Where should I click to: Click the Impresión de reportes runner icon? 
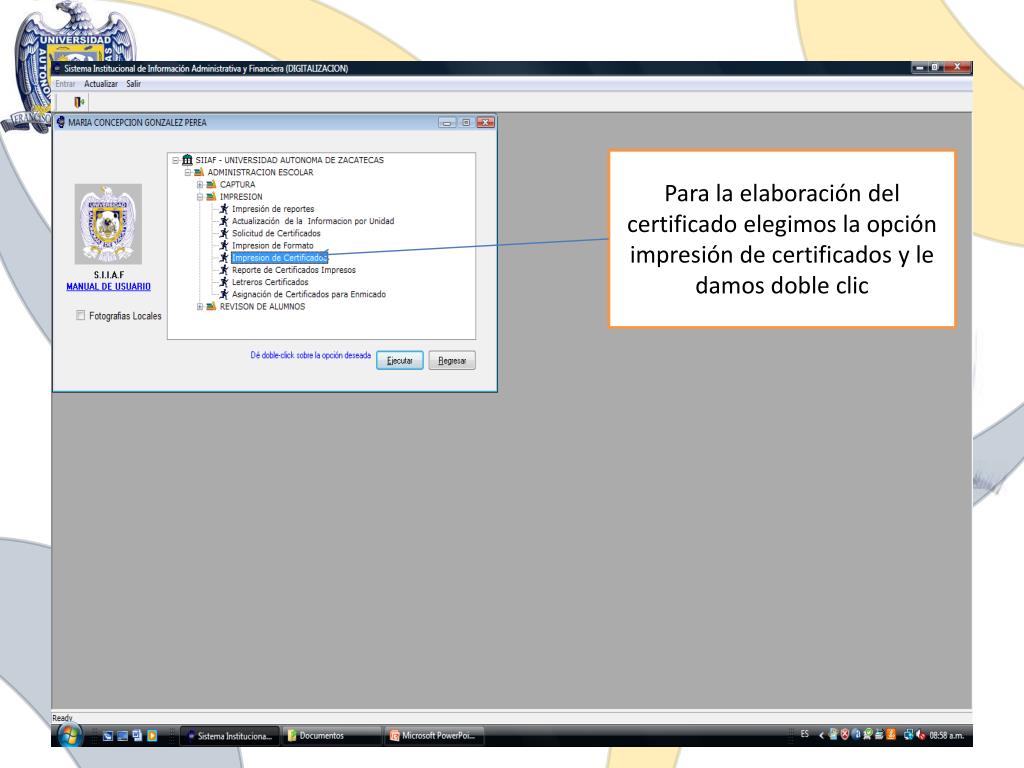coord(224,209)
